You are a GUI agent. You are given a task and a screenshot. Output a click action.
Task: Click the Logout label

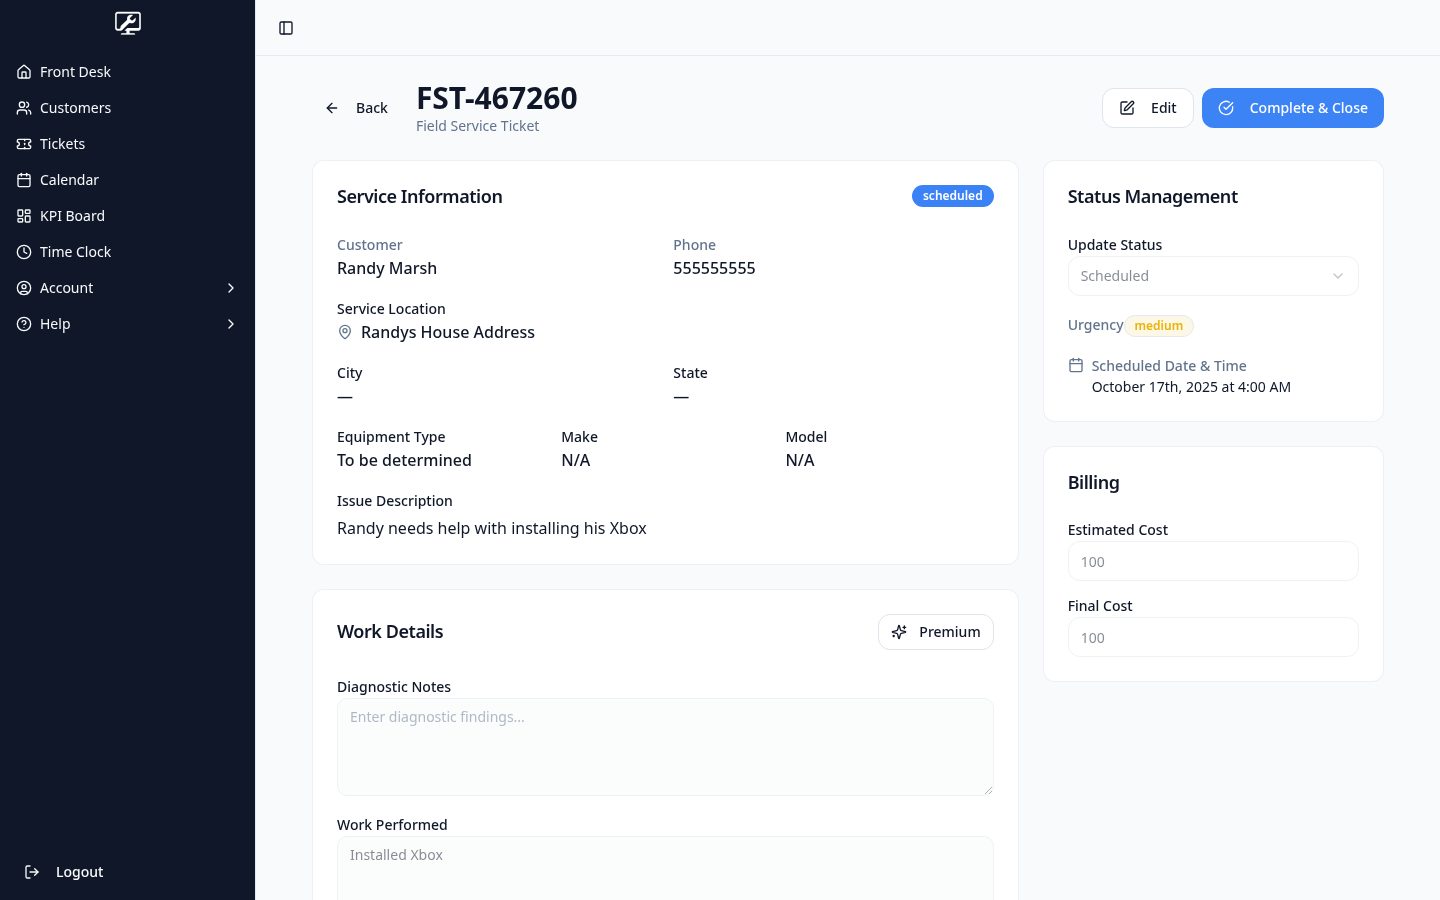(x=80, y=872)
